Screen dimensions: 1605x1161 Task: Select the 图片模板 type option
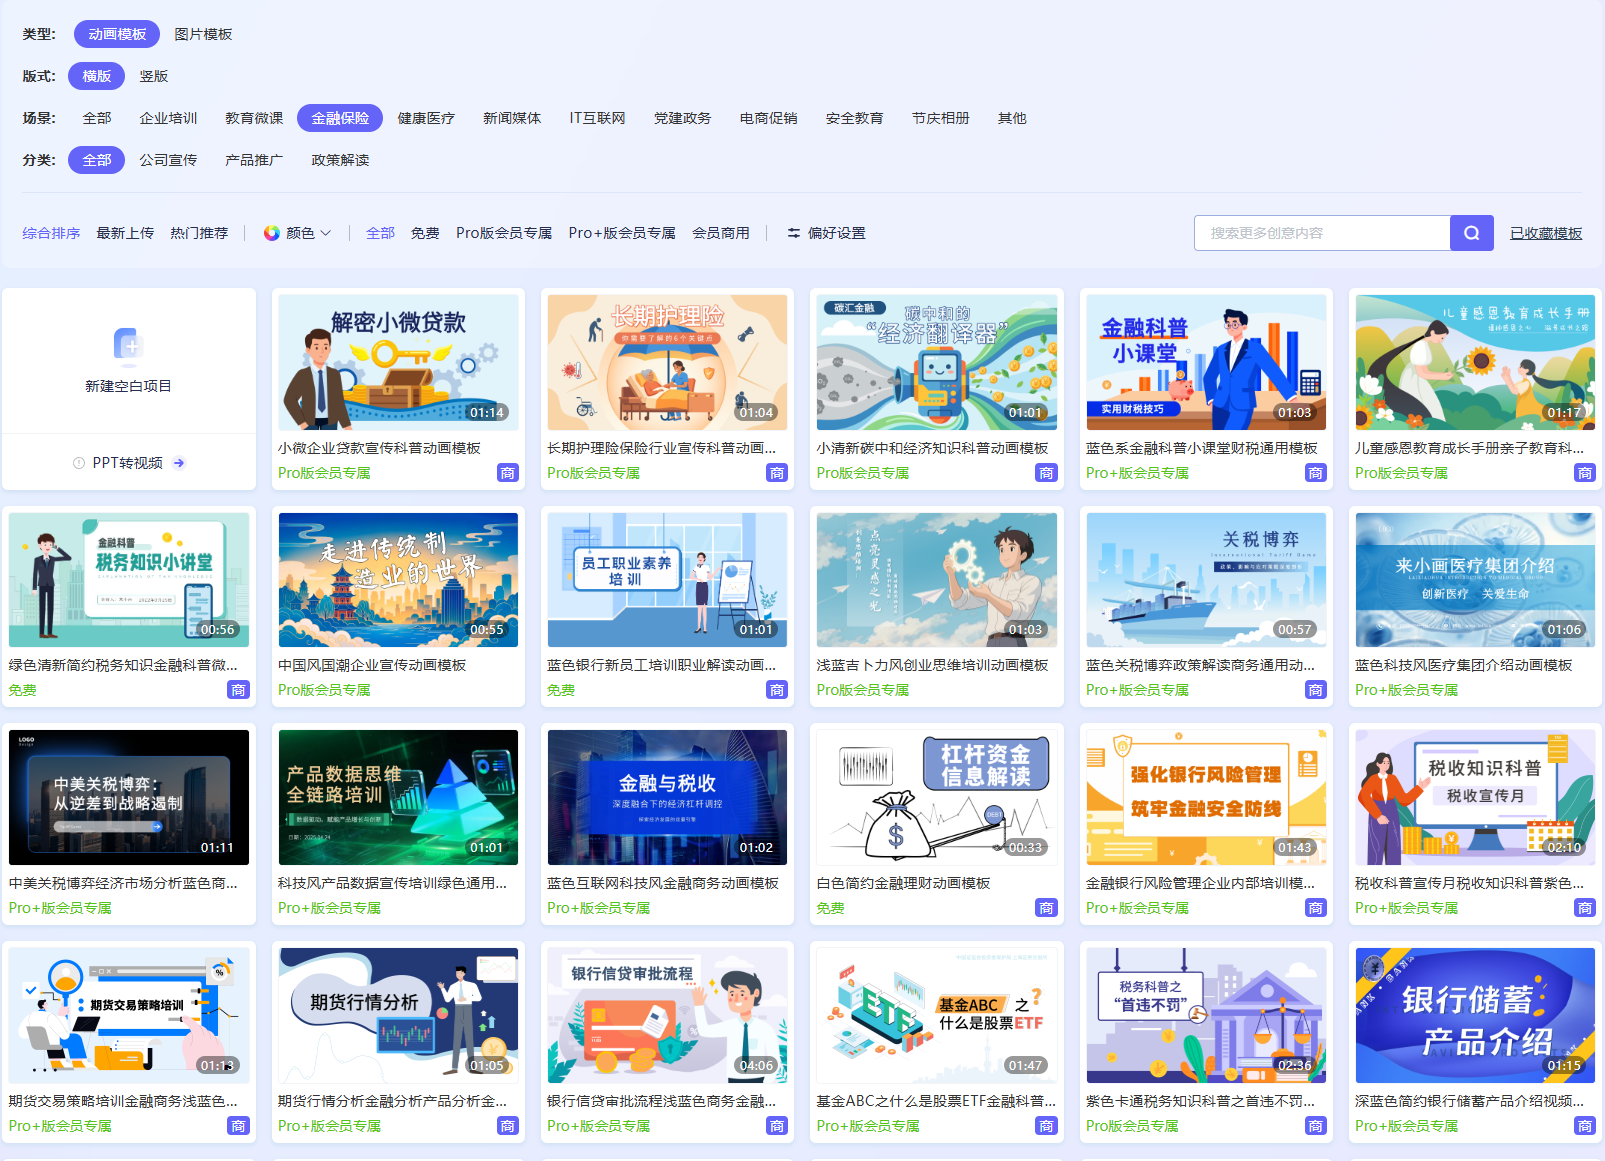tap(203, 34)
